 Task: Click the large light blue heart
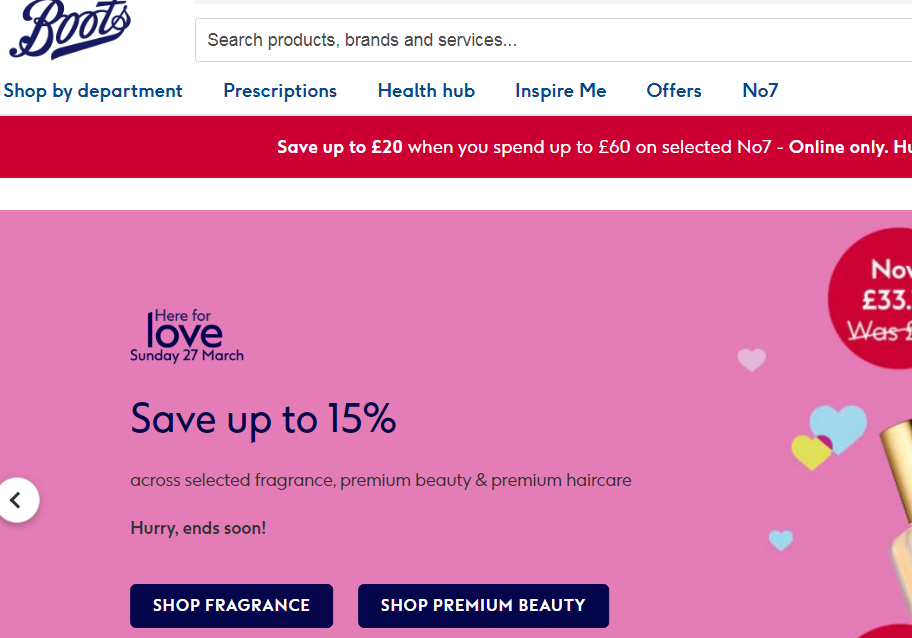tap(840, 425)
